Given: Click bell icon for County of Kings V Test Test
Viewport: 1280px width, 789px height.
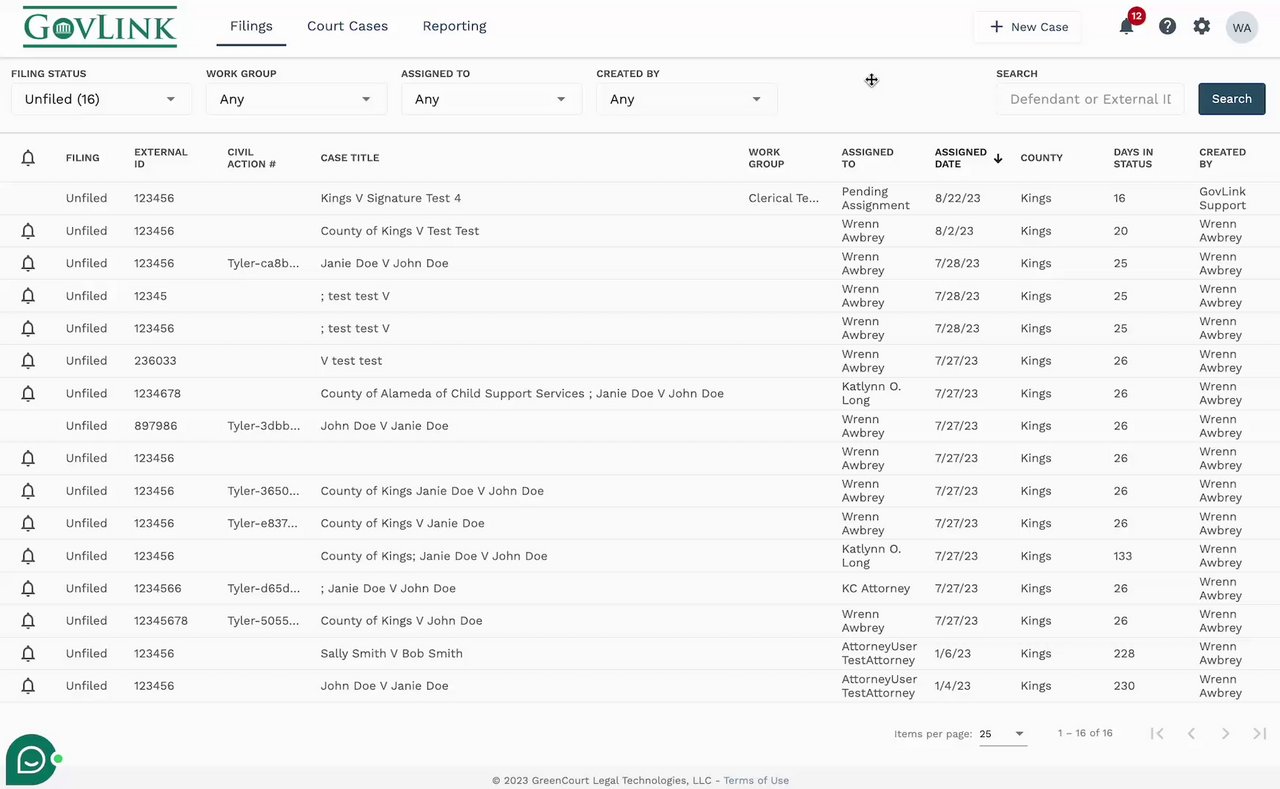Looking at the screenshot, I should (x=28, y=231).
